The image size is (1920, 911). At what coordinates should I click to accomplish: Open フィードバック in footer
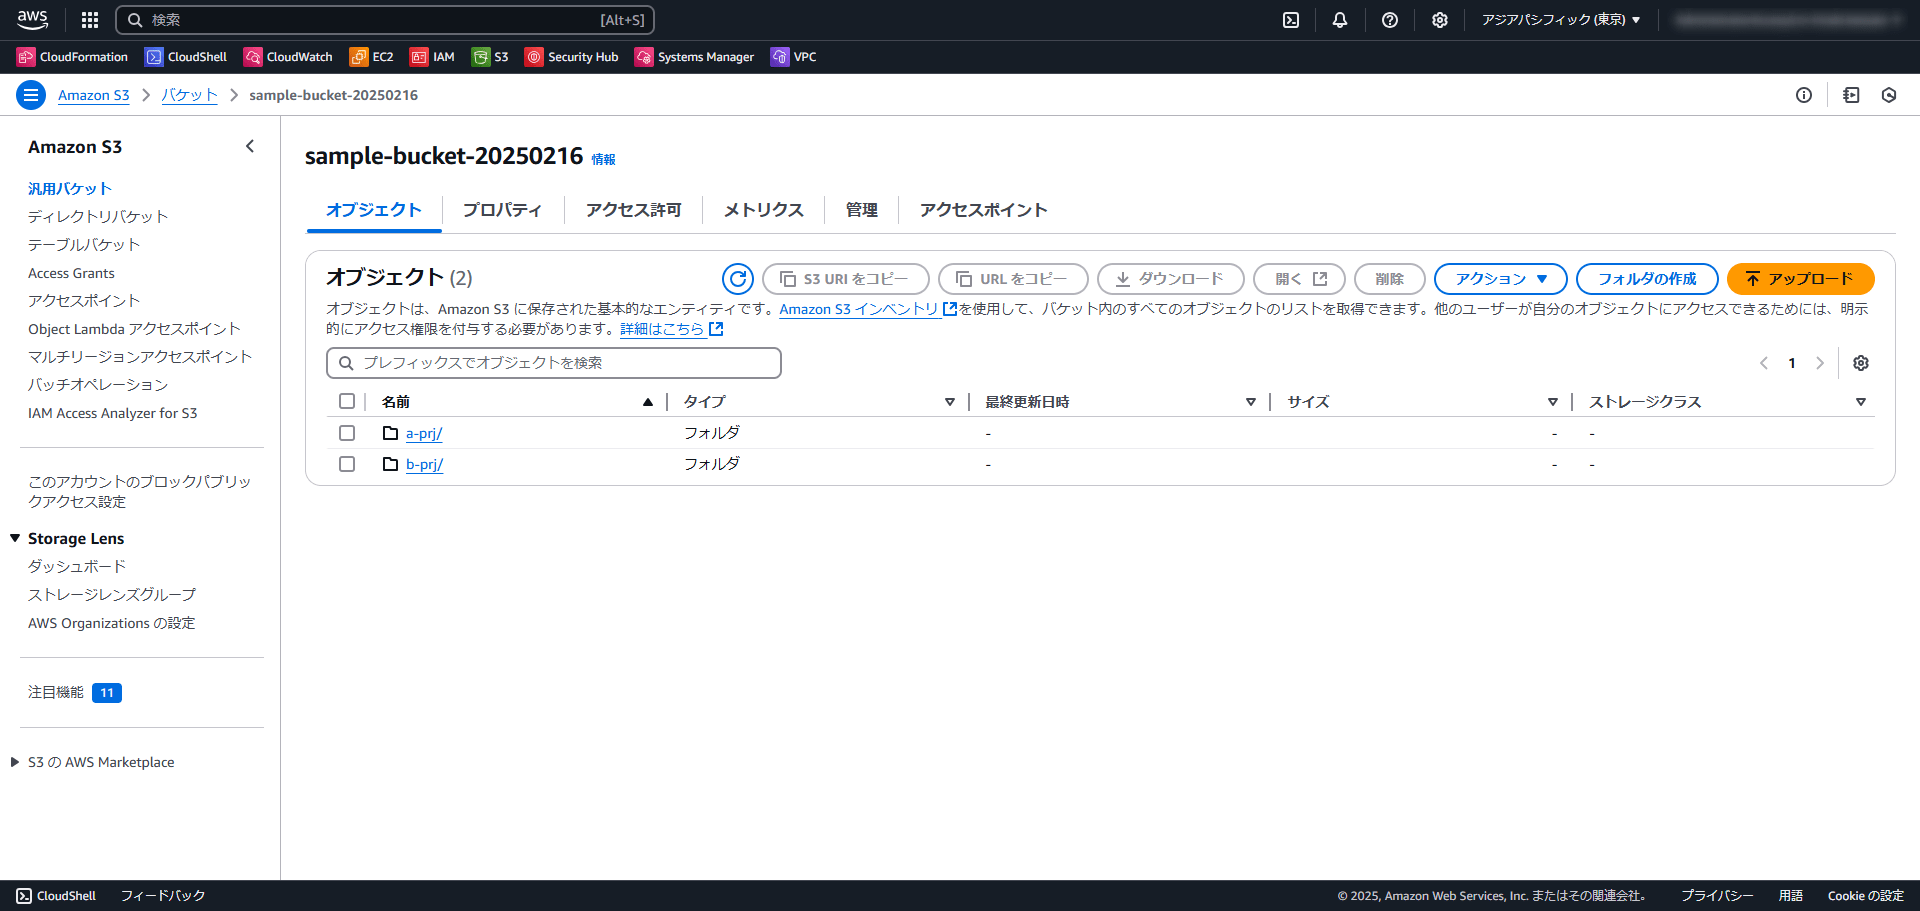163,896
